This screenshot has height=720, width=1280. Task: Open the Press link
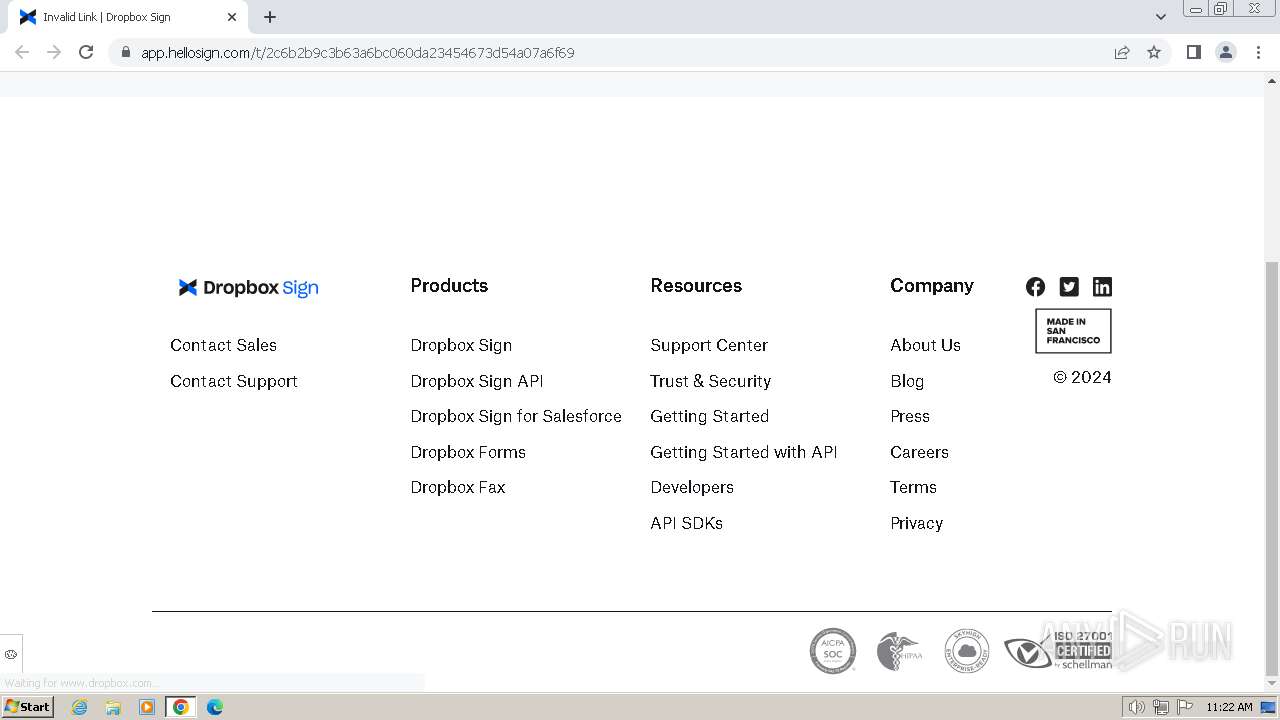910,416
